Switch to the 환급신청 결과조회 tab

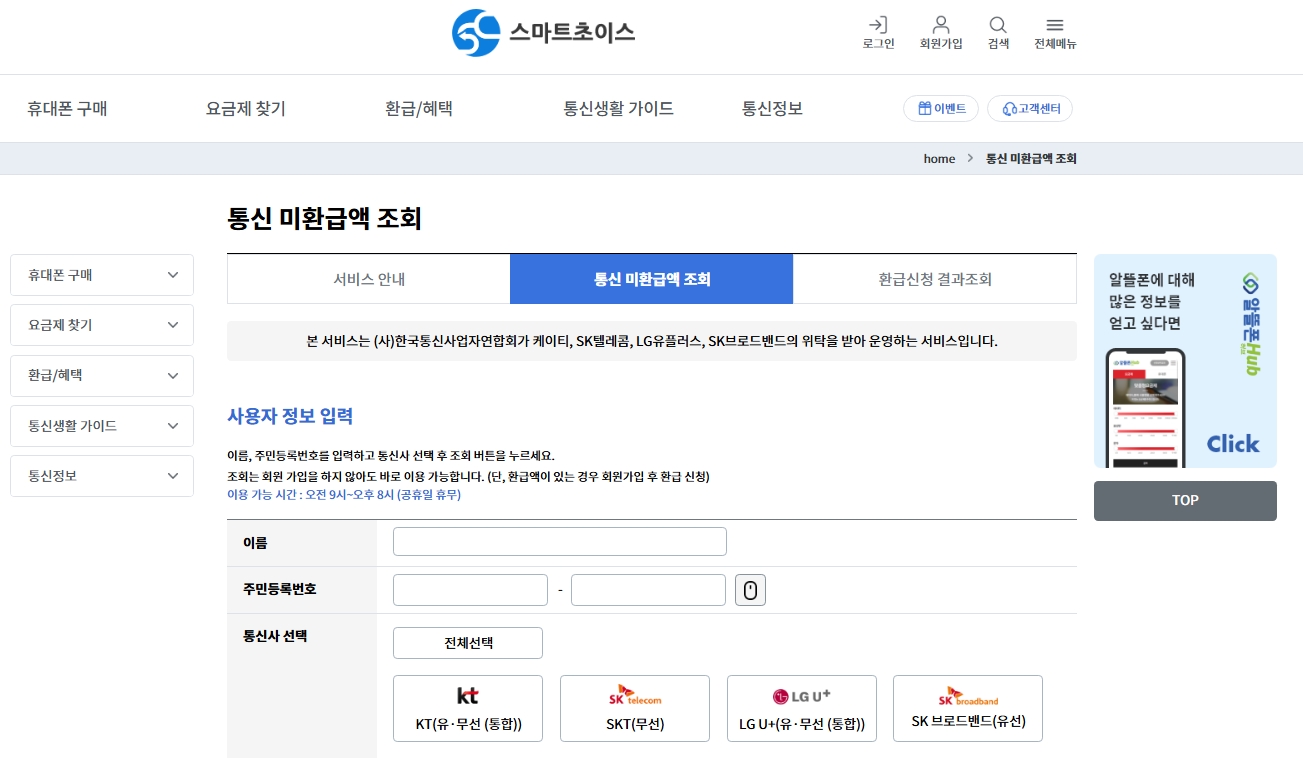click(934, 278)
